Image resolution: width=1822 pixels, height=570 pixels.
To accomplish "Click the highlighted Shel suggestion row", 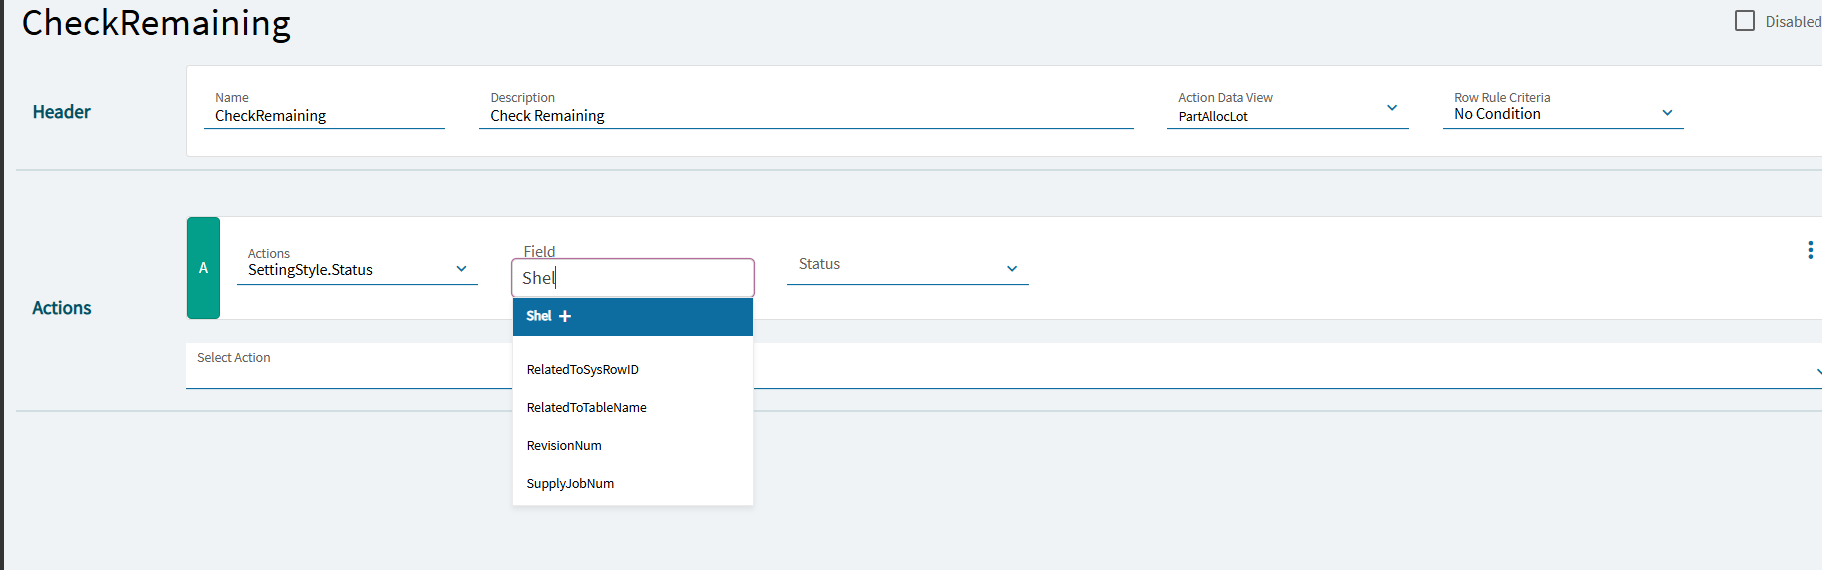I will (633, 317).
